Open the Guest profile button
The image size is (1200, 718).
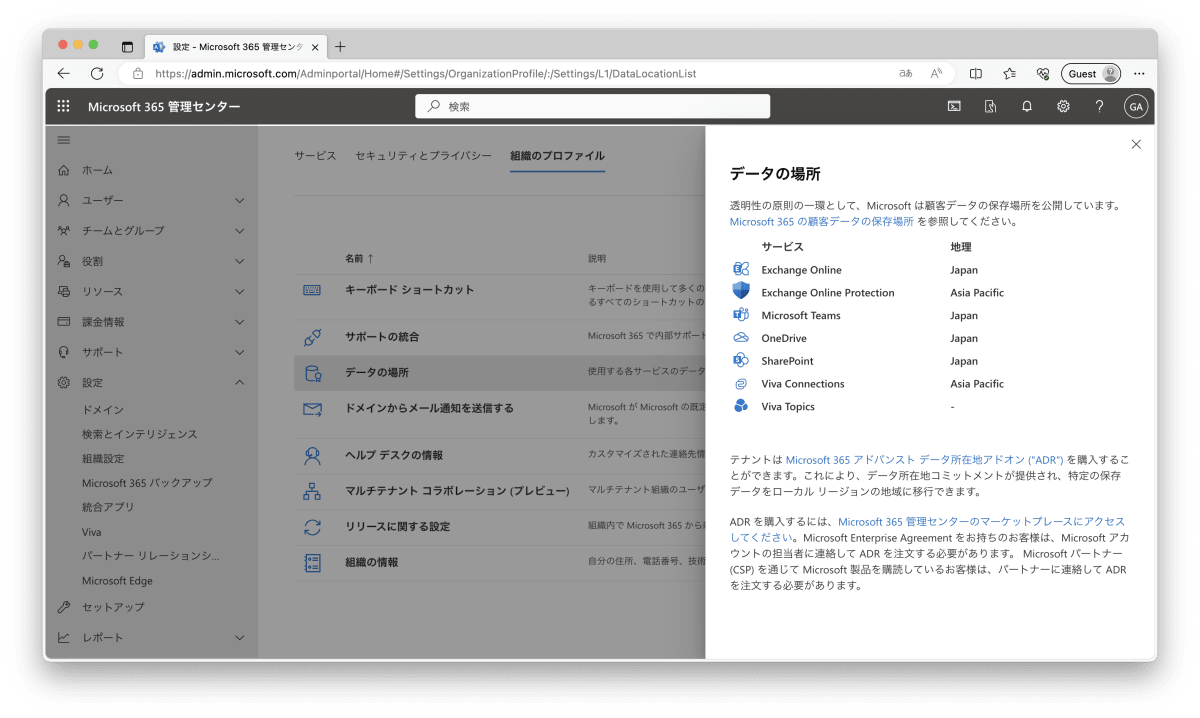click(1091, 74)
